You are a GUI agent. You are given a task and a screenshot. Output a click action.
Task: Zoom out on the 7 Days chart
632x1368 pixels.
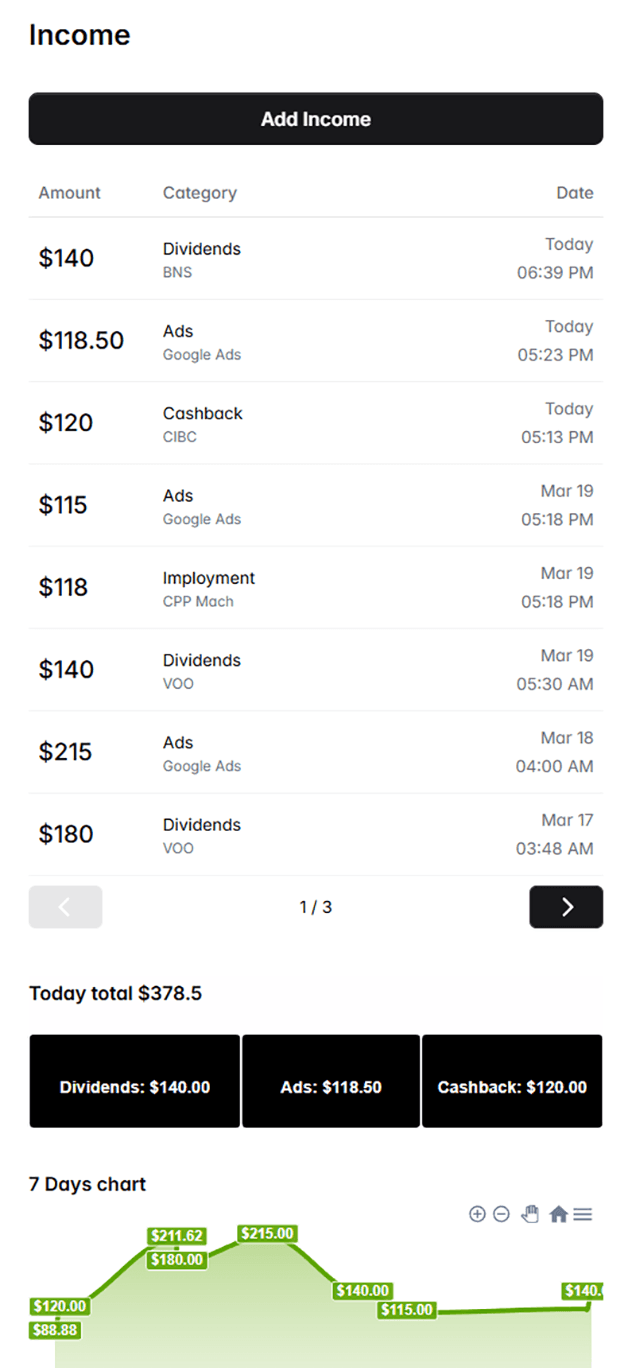tap(501, 1214)
